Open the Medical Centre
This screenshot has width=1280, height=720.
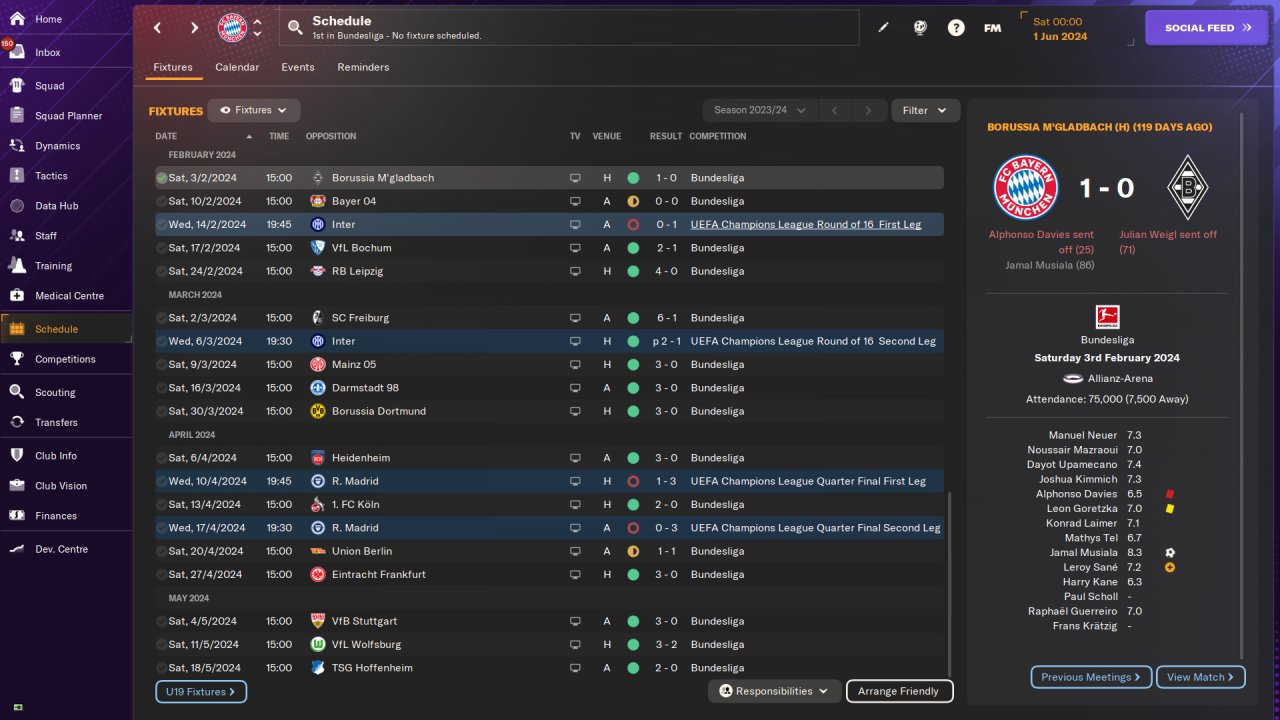(66, 296)
